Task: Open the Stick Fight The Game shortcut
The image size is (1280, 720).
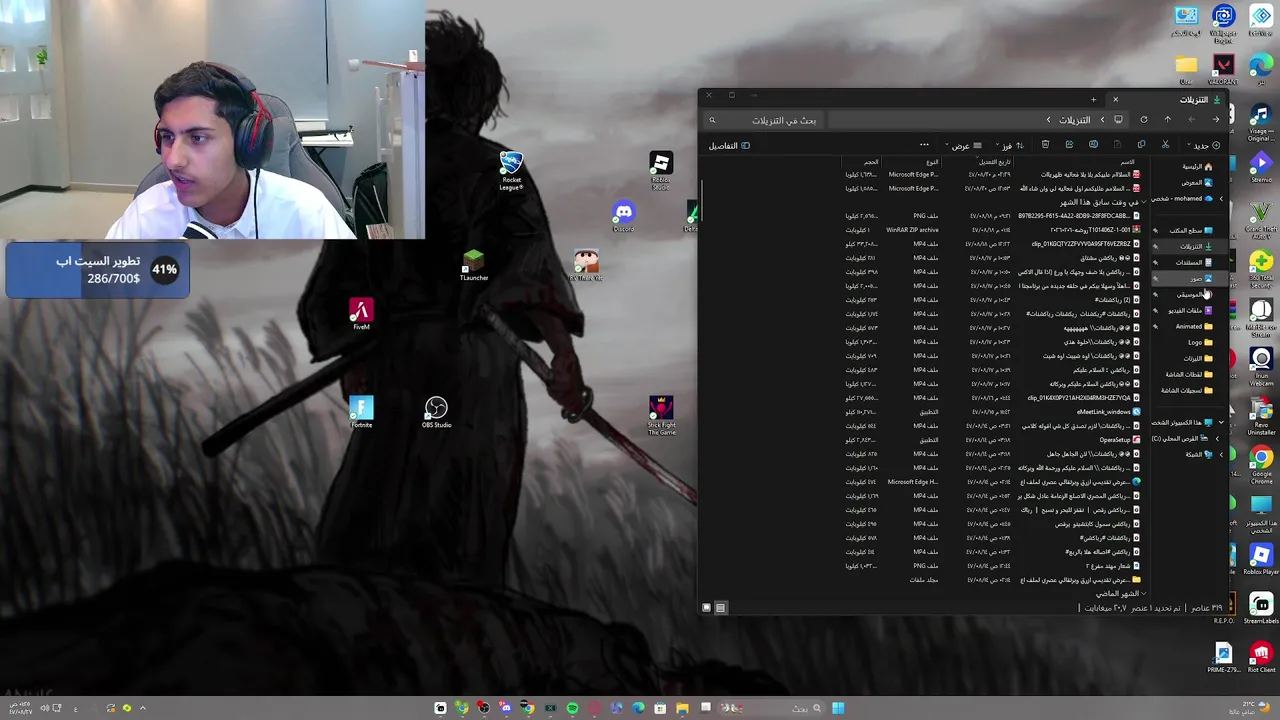Action: point(661,415)
